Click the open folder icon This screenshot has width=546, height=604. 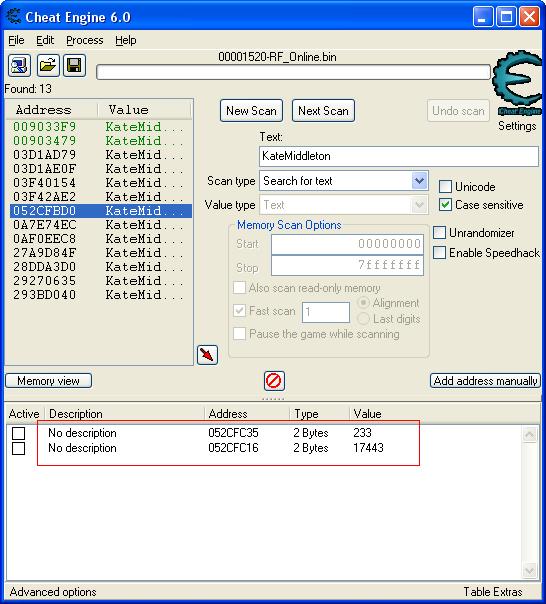tap(48, 65)
